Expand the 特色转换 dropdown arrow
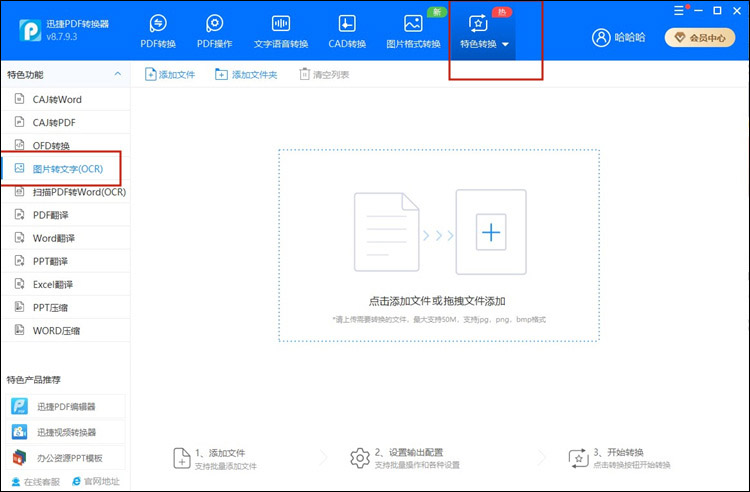This screenshot has width=750, height=492. click(506, 45)
